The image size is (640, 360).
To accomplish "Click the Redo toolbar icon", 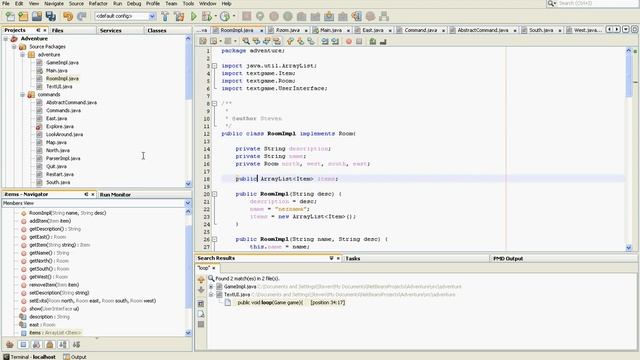I will [81, 16].
